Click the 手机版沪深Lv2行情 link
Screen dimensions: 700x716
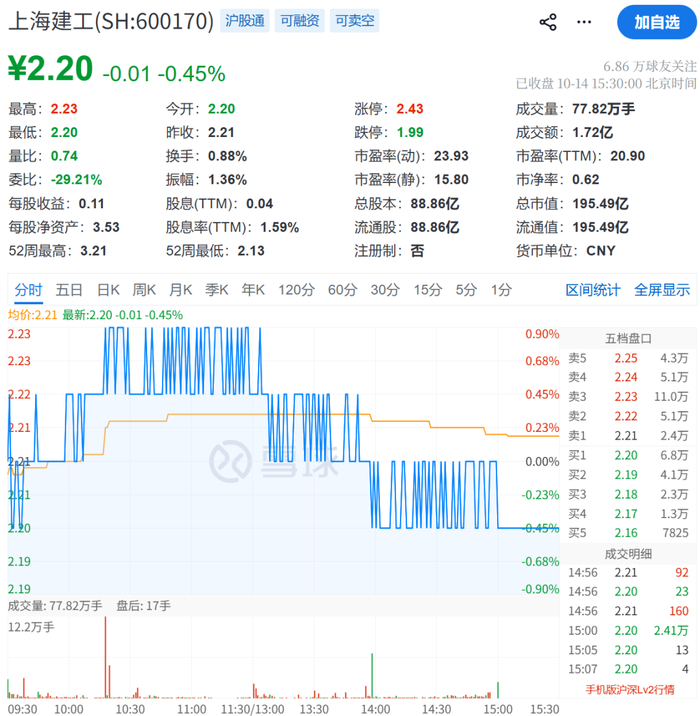[630, 690]
